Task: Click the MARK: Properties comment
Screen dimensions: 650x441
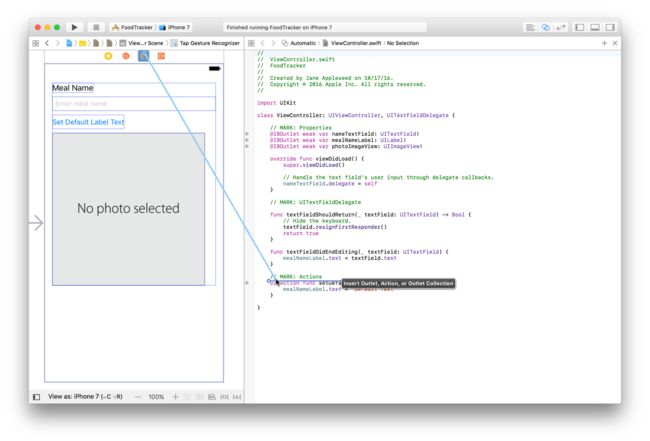Action: [x=301, y=128]
